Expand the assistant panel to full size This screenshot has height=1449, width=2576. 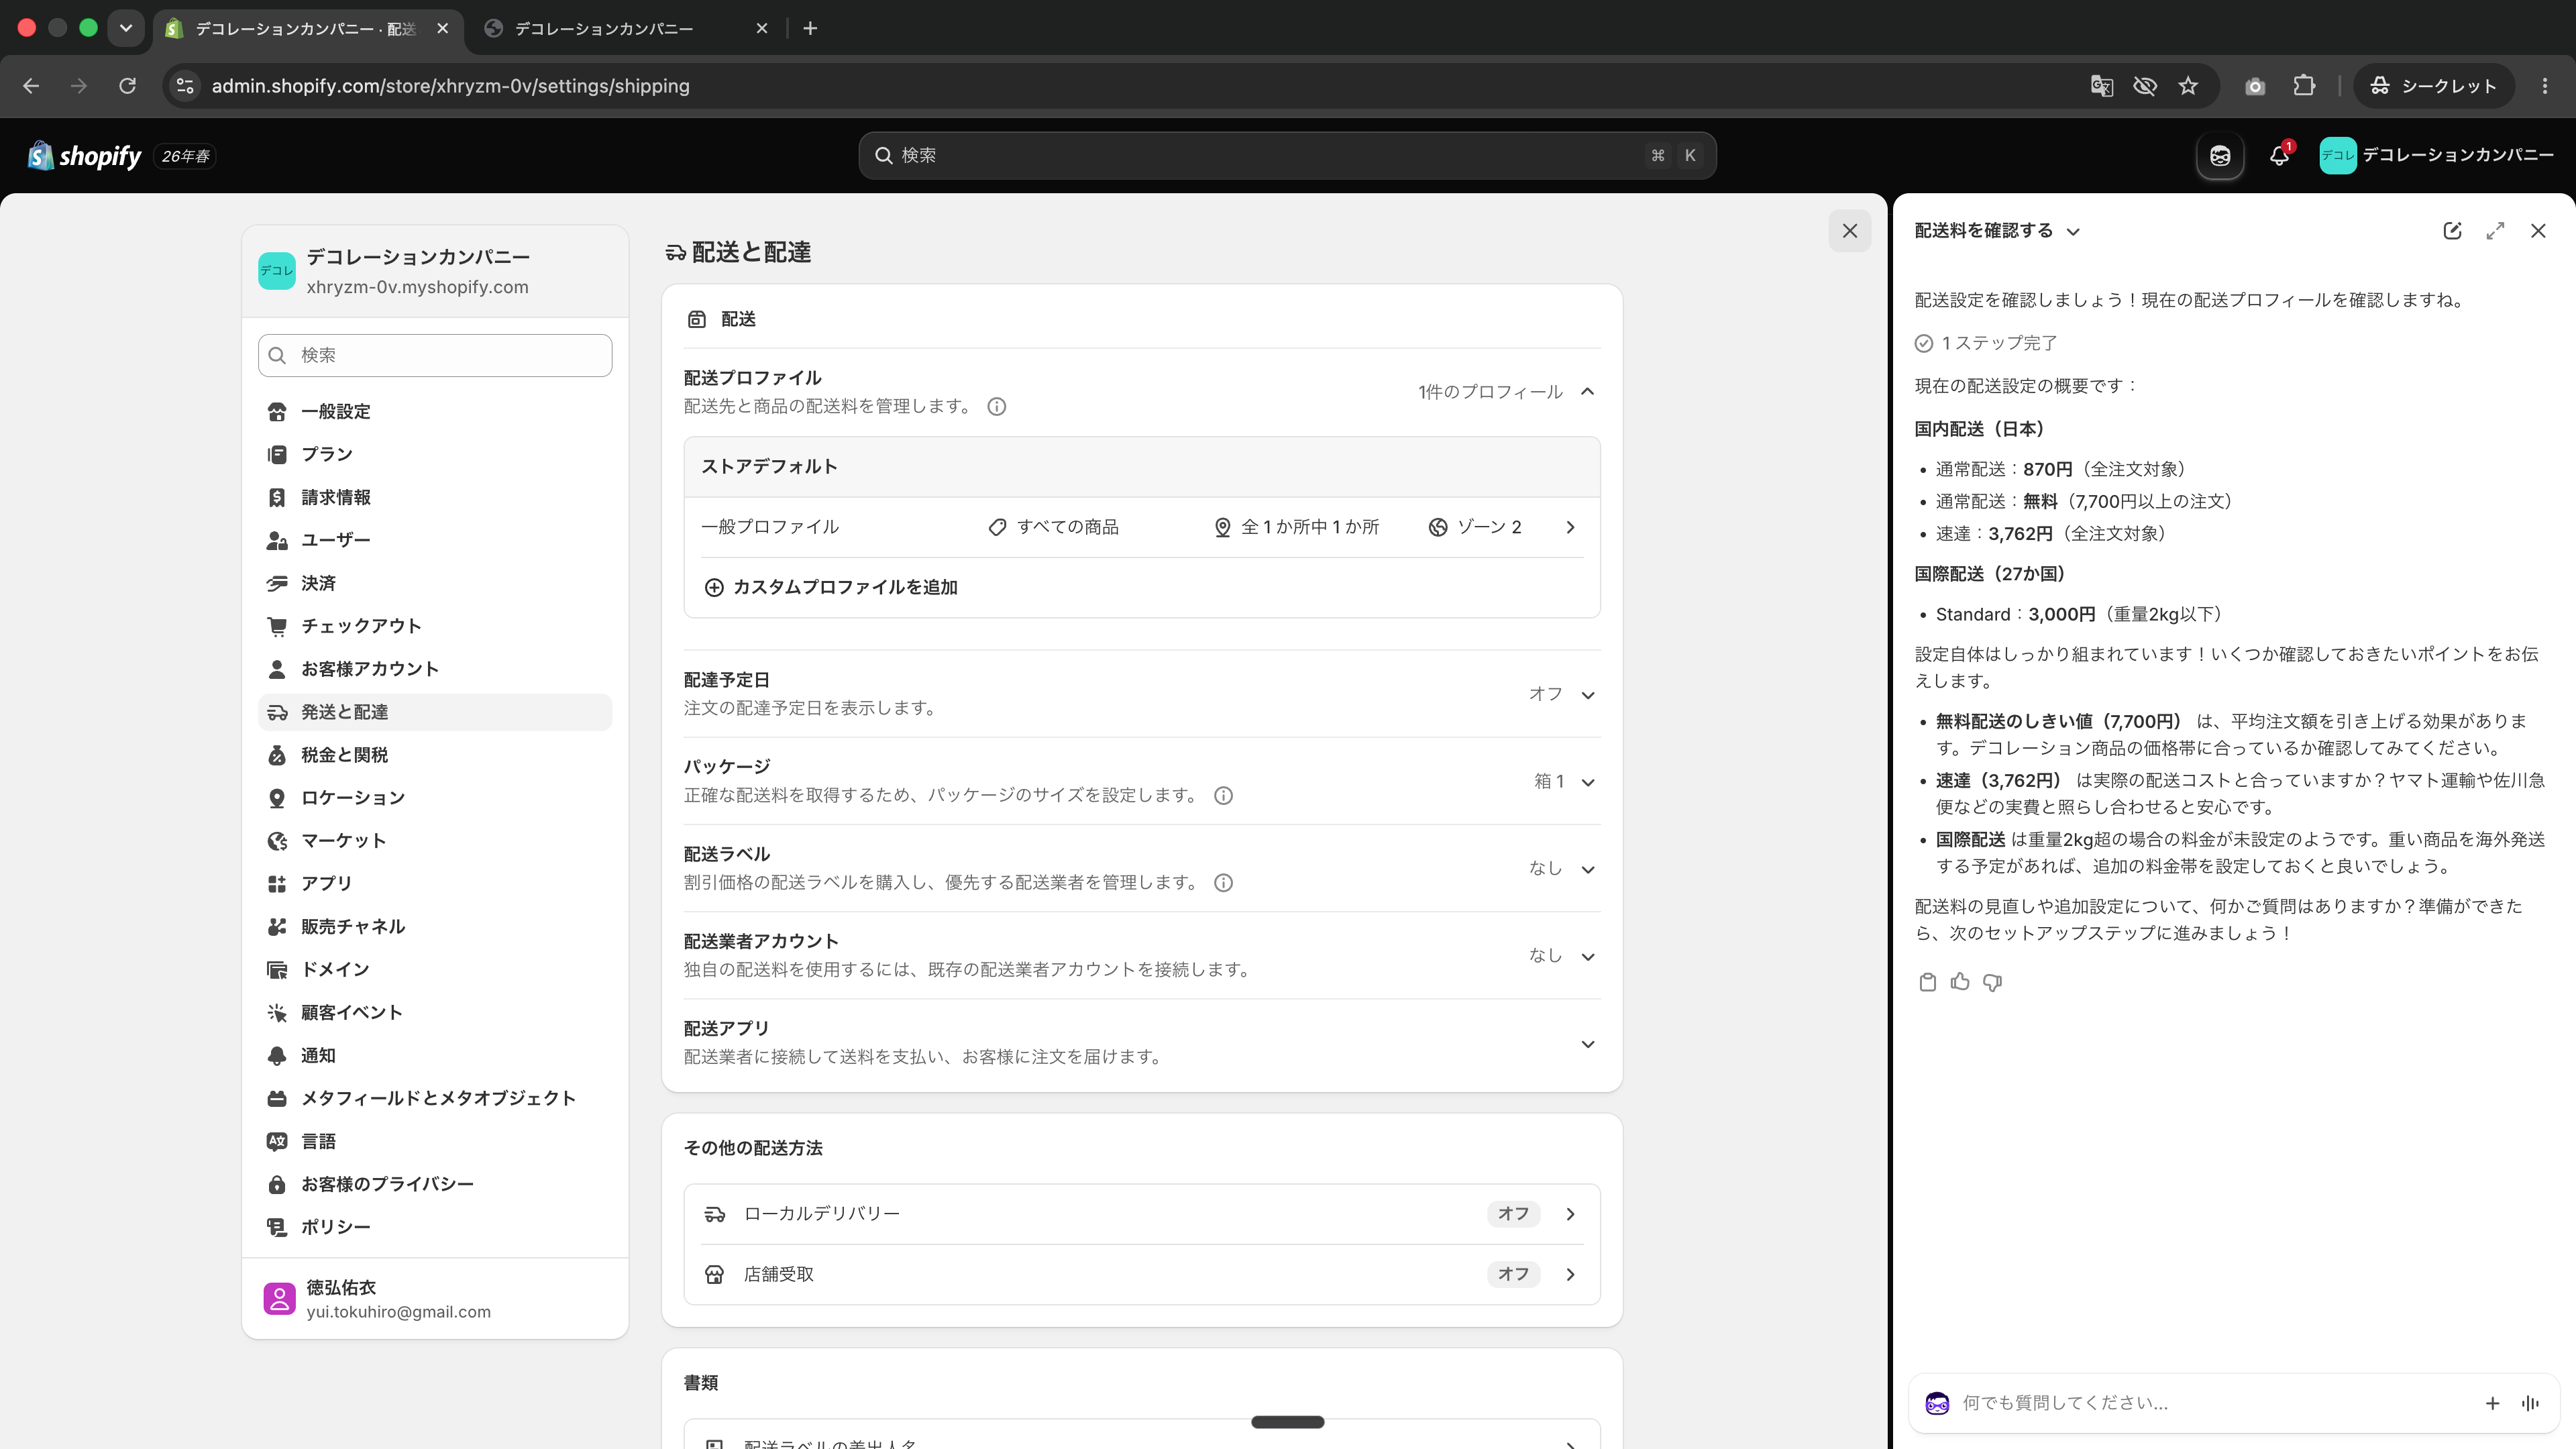pyautogui.click(x=2495, y=231)
